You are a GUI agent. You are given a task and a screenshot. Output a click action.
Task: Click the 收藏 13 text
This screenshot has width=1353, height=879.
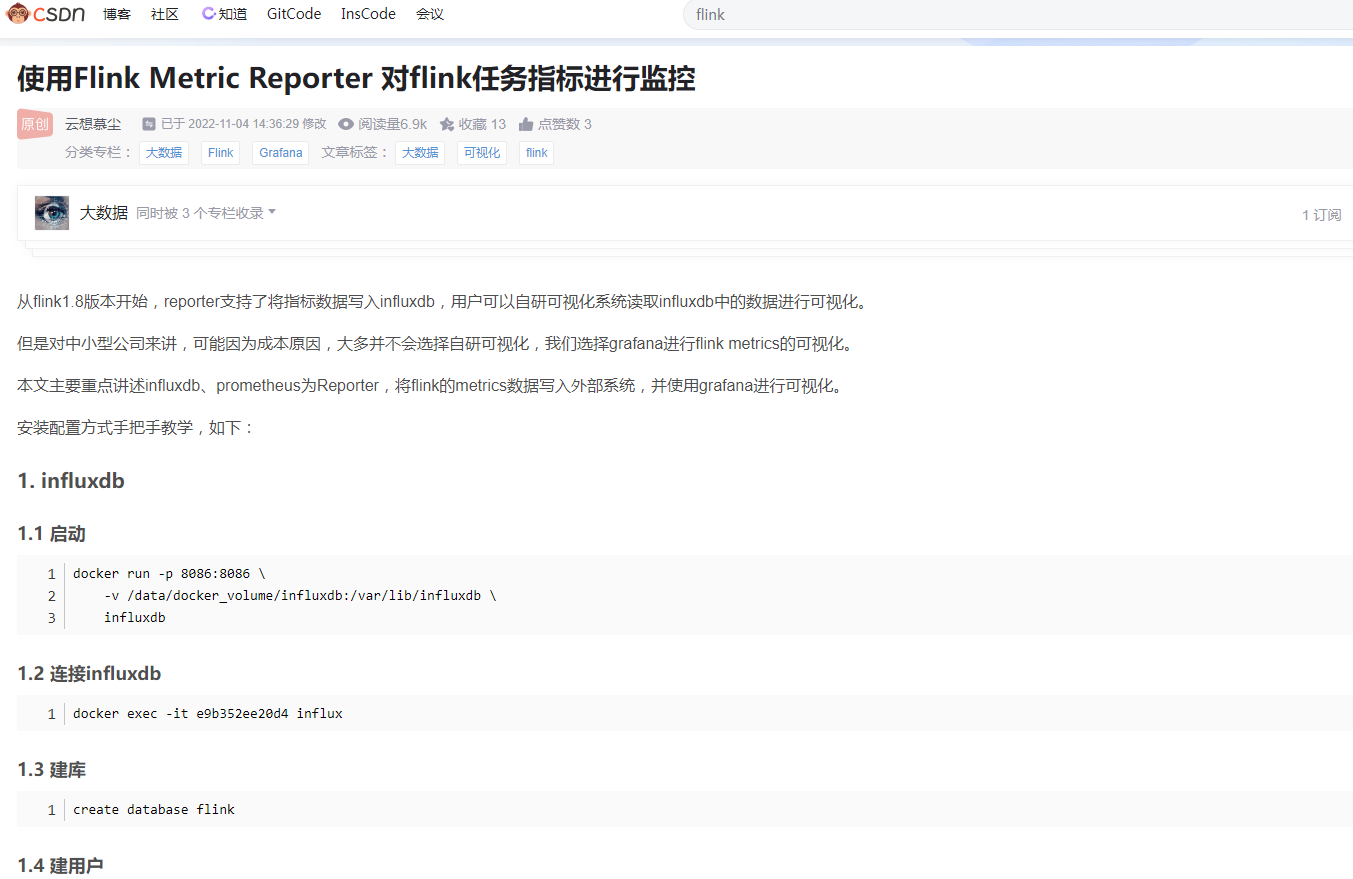482,124
